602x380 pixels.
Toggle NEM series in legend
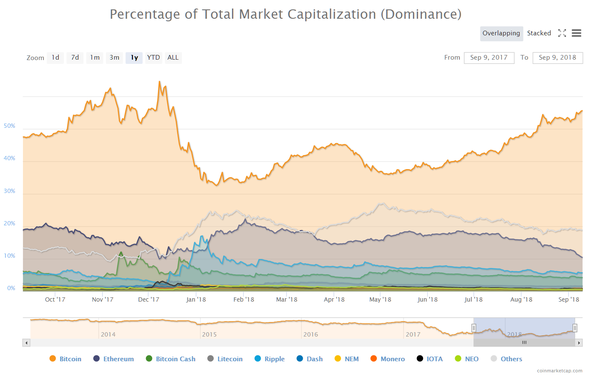coord(347,359)
